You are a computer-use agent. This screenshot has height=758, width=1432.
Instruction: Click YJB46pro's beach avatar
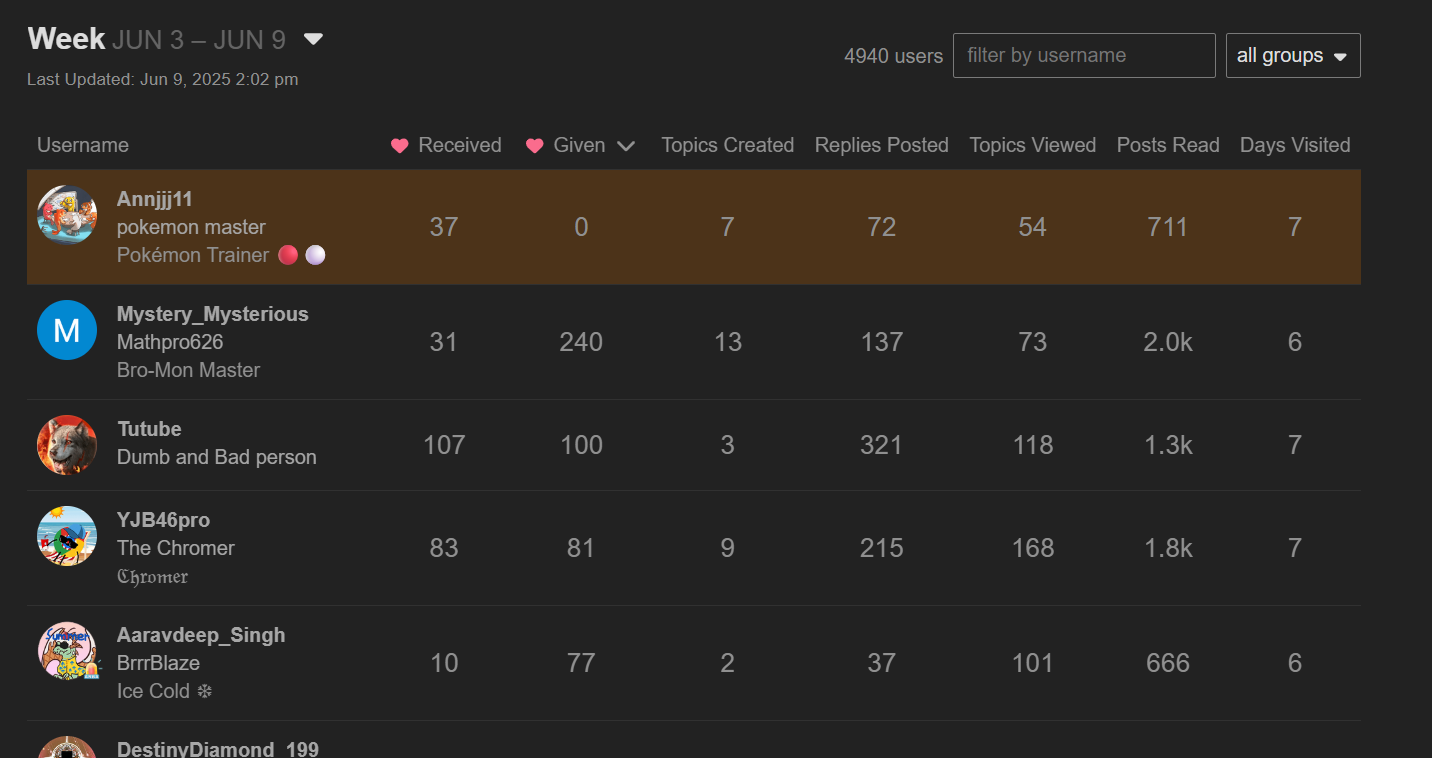coord(67,536)
